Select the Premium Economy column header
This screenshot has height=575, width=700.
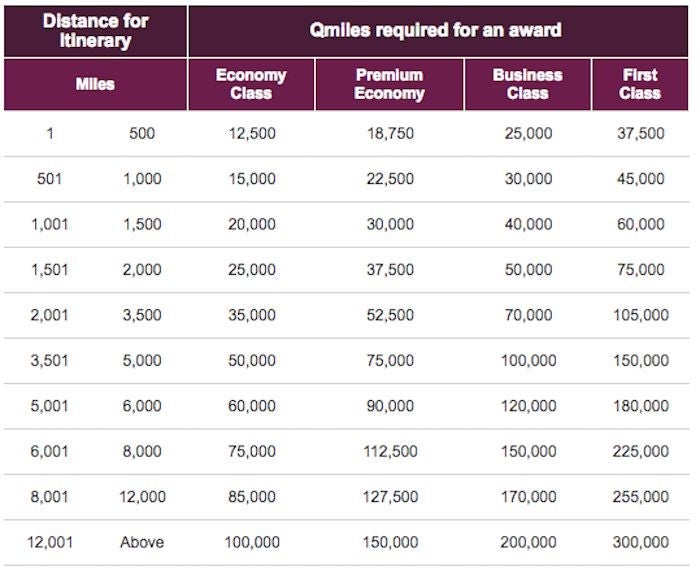[389, 84]
